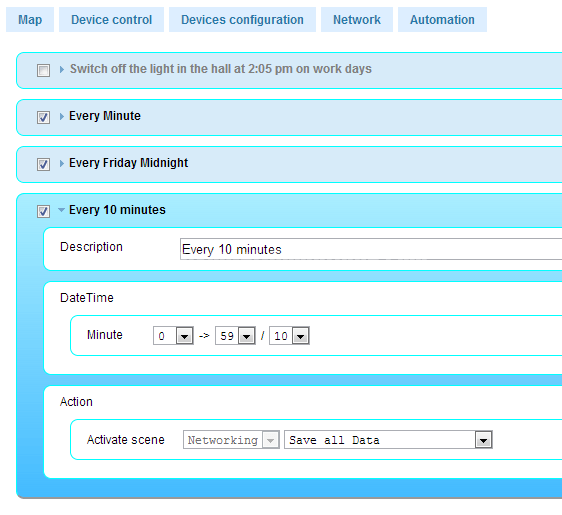Image resolution: width=562 pixels, height=515 pixels.
Task: Uncheck the Every Friday Midnight checkbox
Action: pos(43,164)
